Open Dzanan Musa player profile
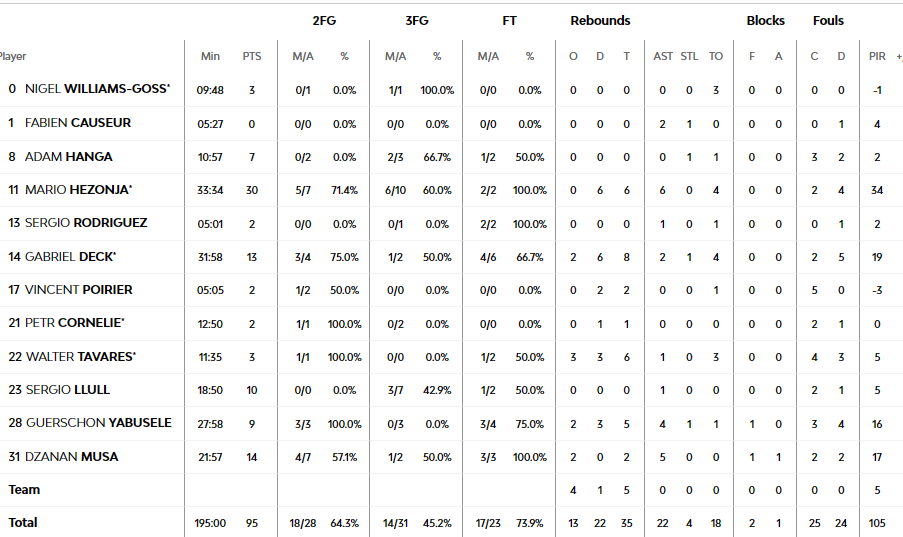The width and height of the screenshot is (903, 537). pyautogui.click(x=72, y=457)
